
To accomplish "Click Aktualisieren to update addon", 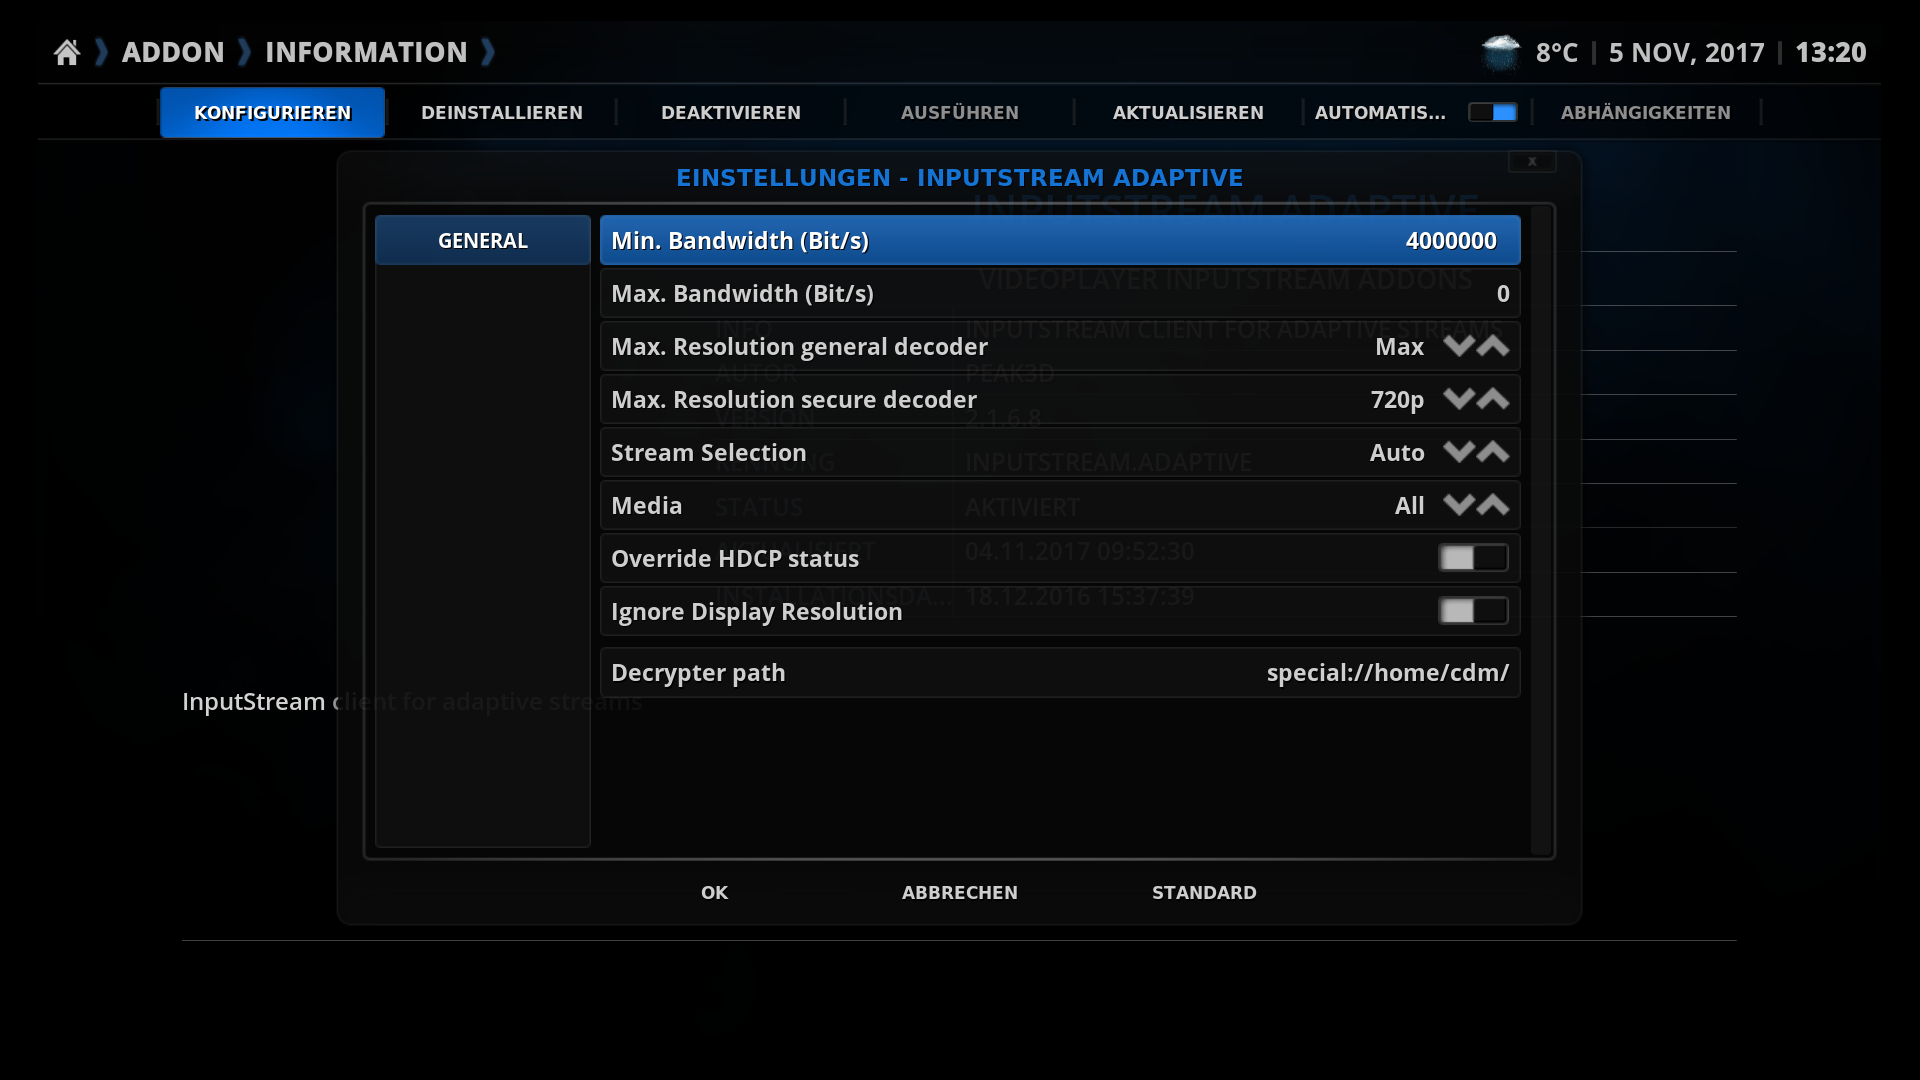I will point(1188,112).
